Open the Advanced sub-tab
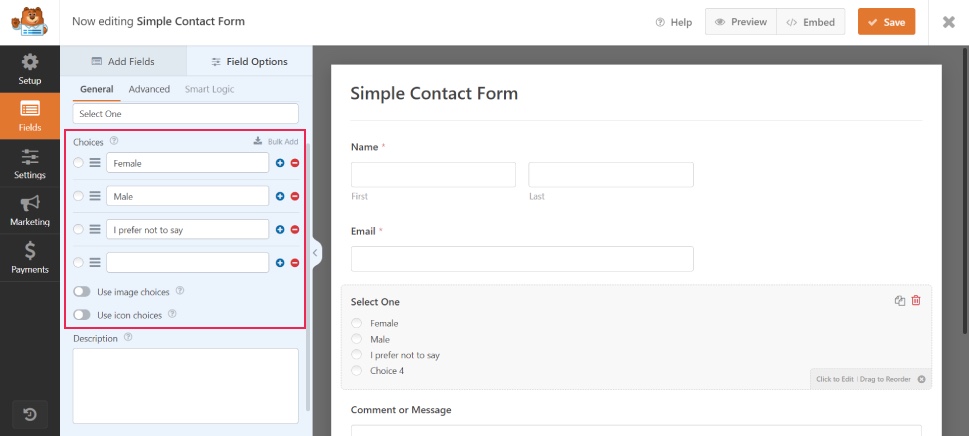This screenshot has width=969, height=436. (x=149, y=89)
